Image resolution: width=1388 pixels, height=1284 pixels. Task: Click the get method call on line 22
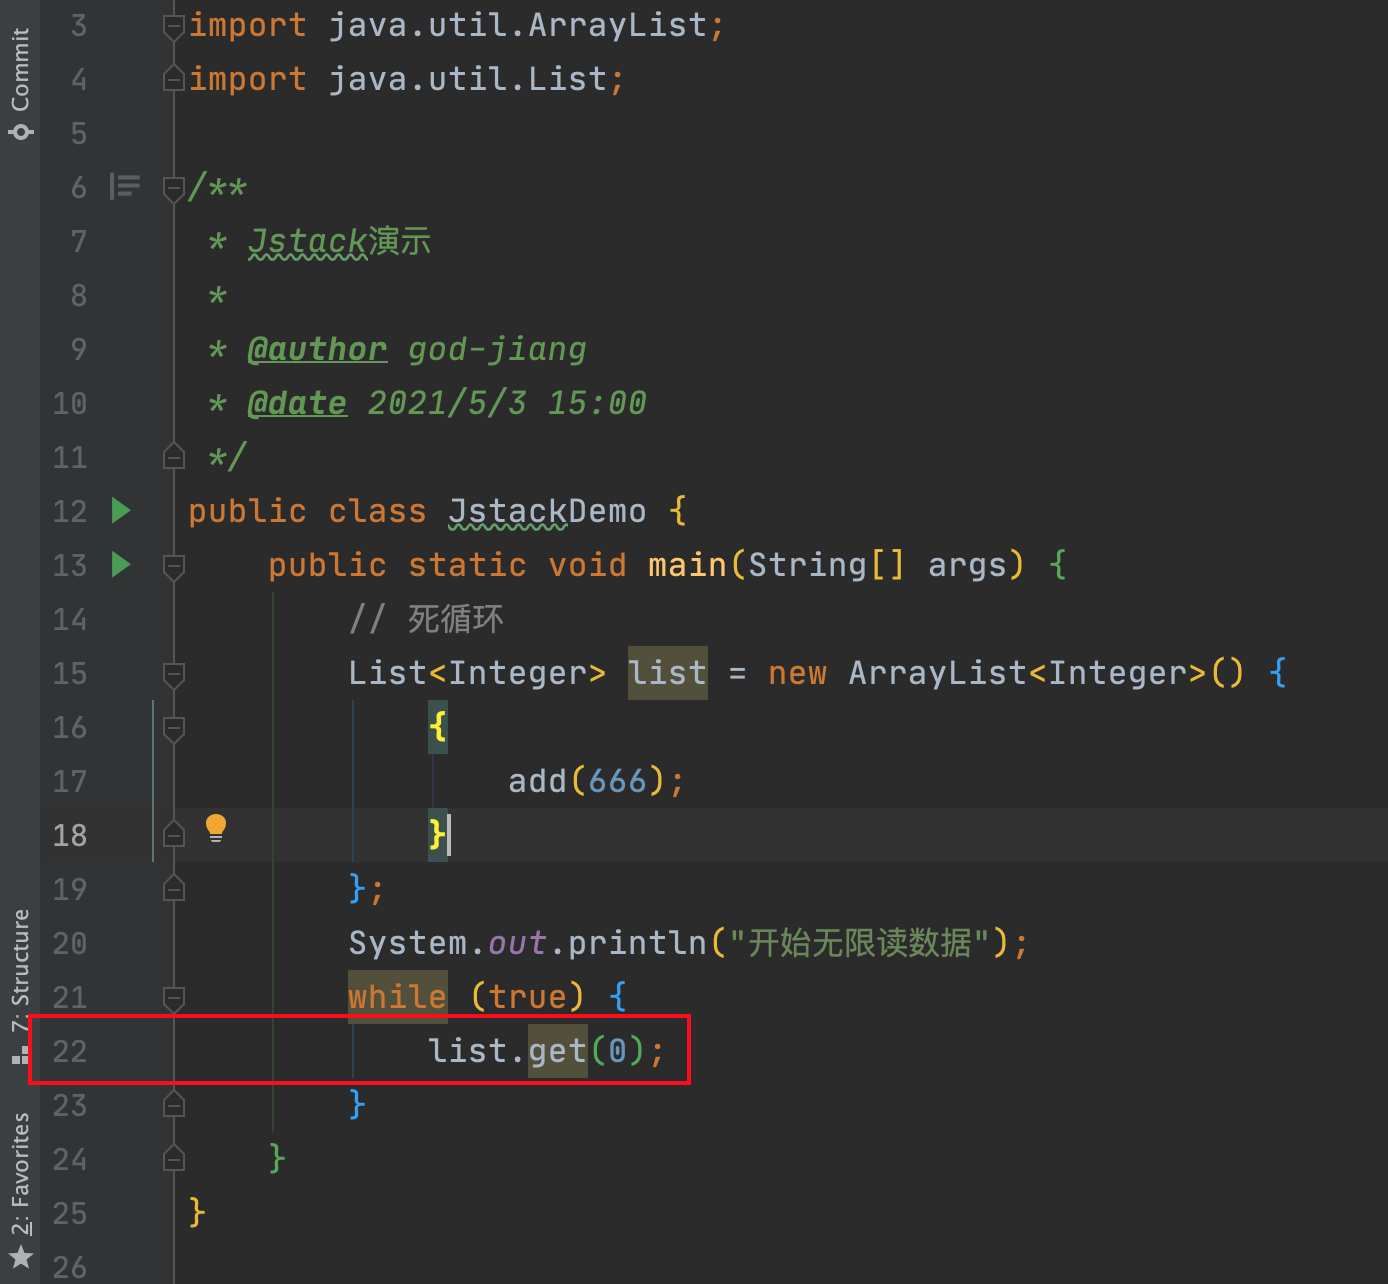pos(557,1051)
